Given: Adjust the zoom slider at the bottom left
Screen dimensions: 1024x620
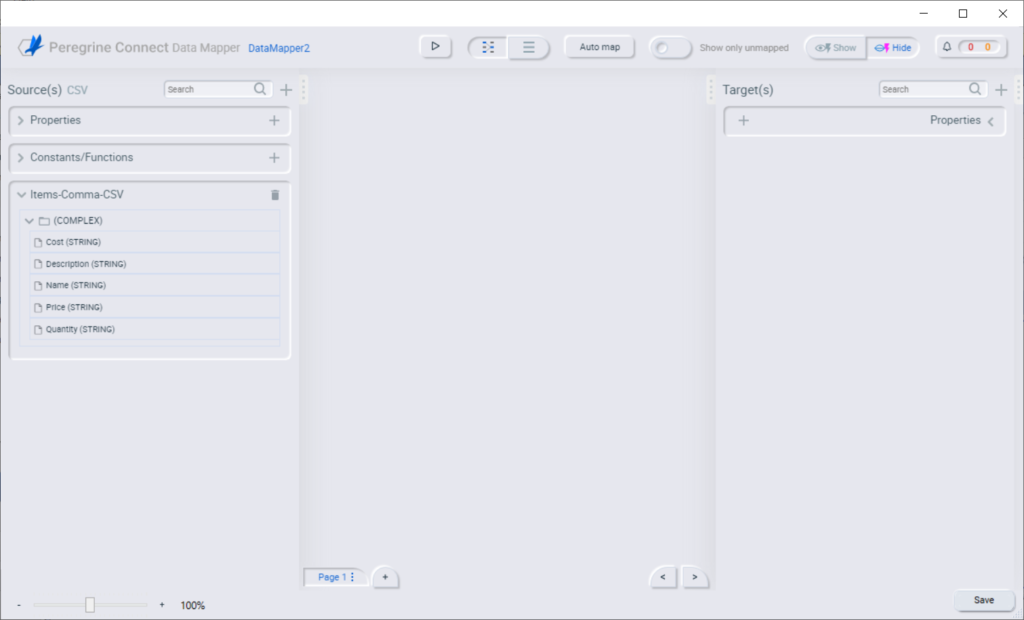Looking at the screenshot, I should (91, 604).
